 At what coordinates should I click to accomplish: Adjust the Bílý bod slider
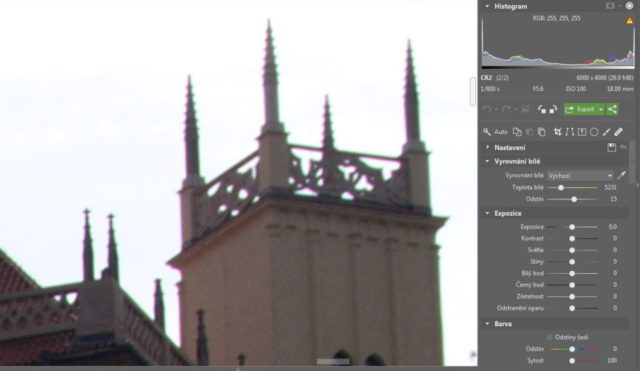tap(572, 273)
